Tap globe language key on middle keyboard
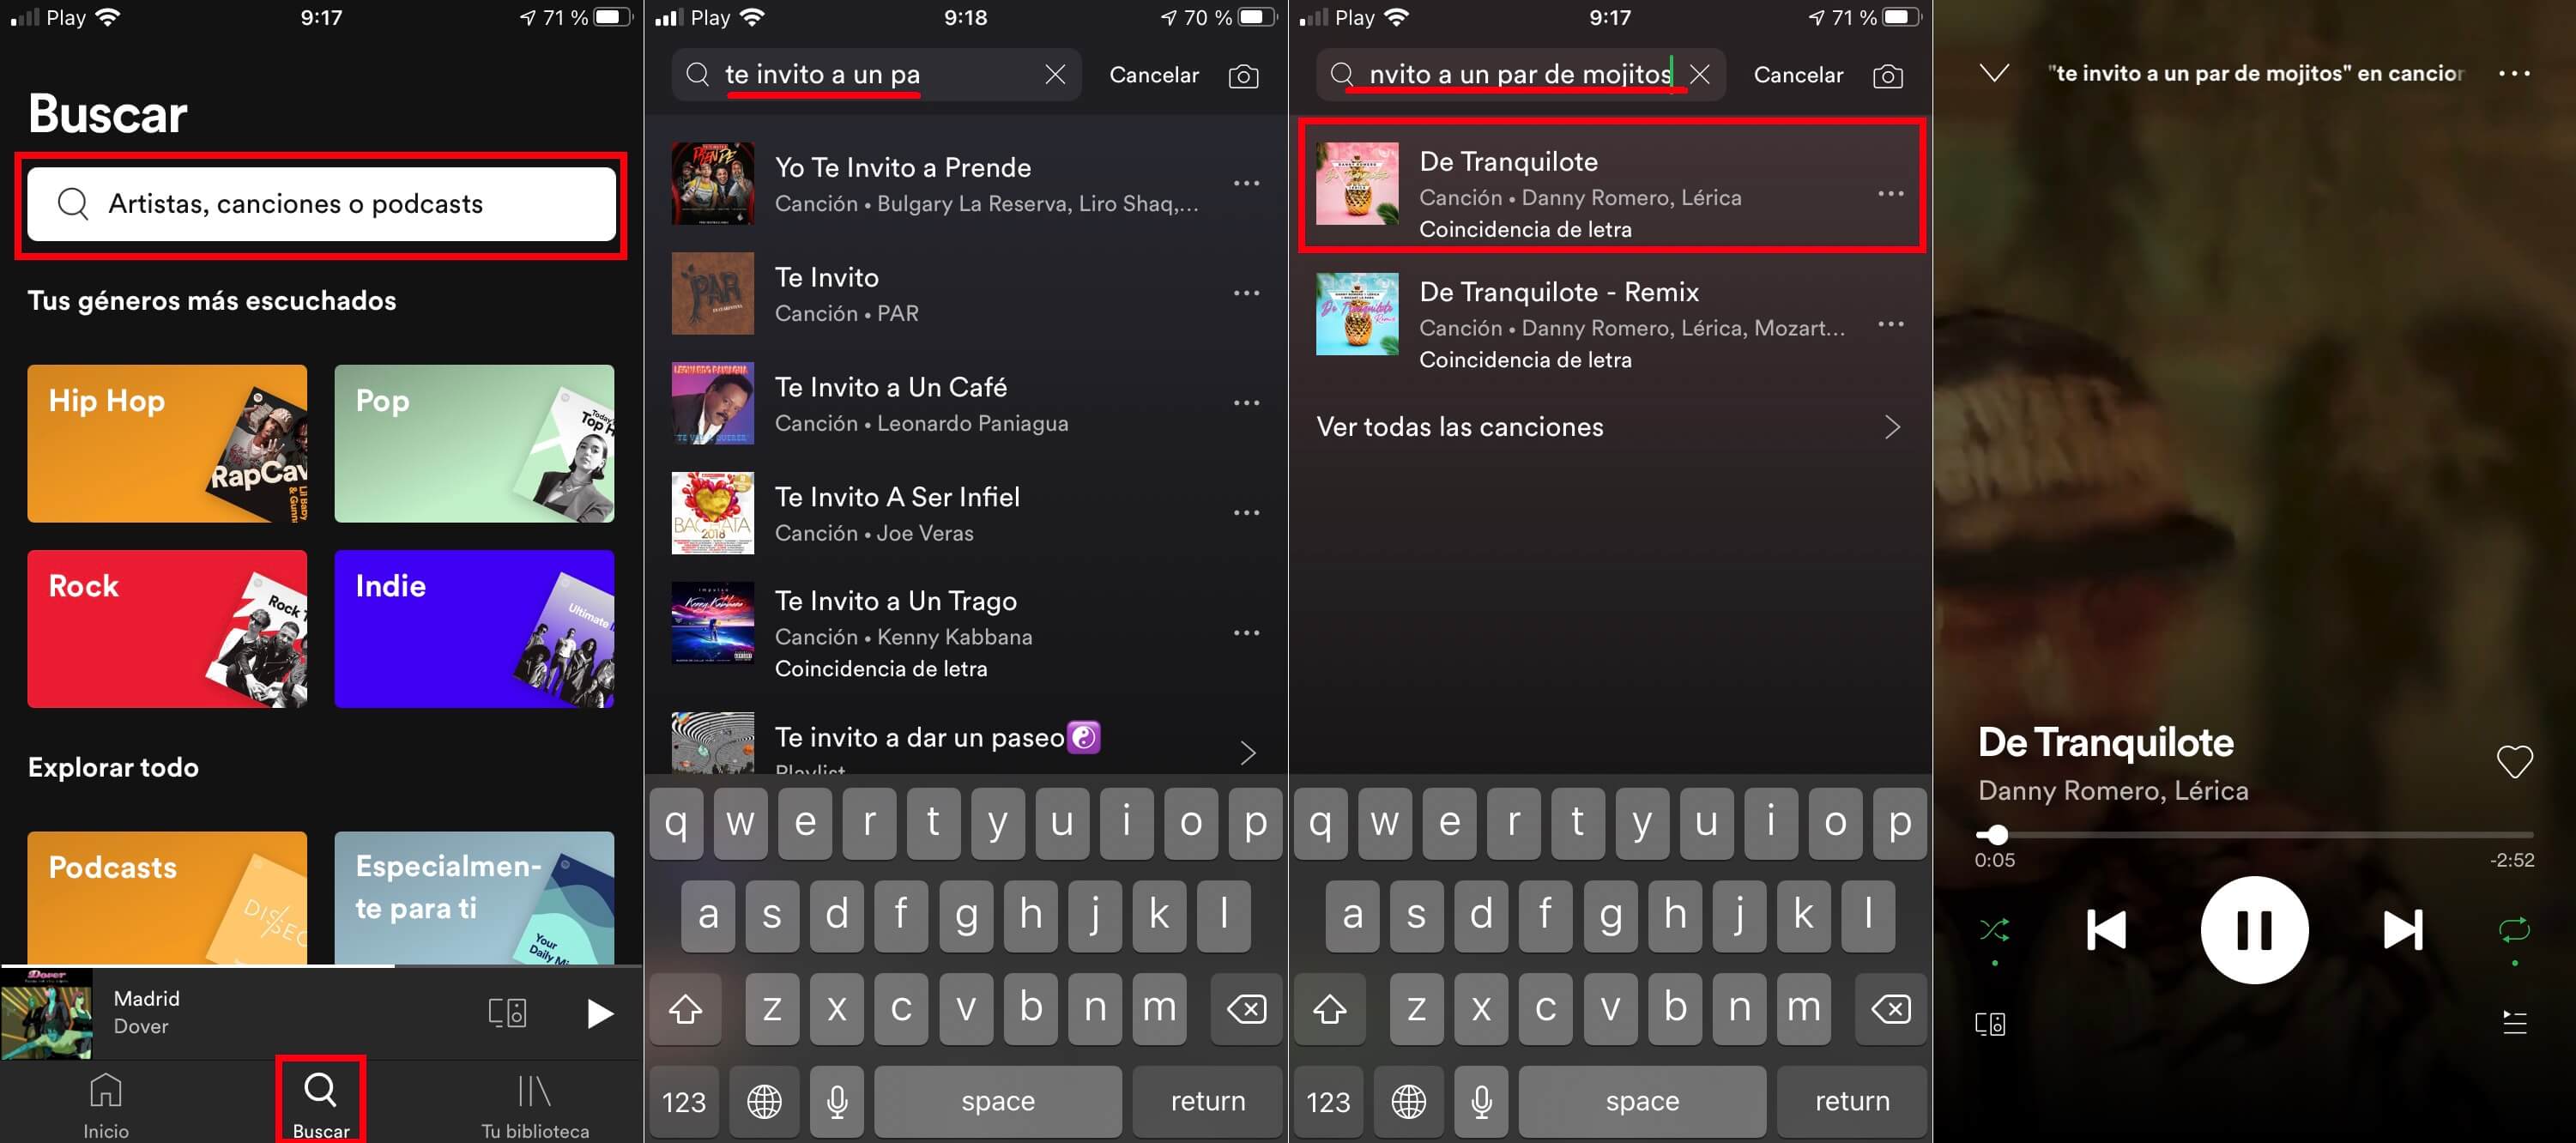2576x1143 pixels. click(764, 1101)
